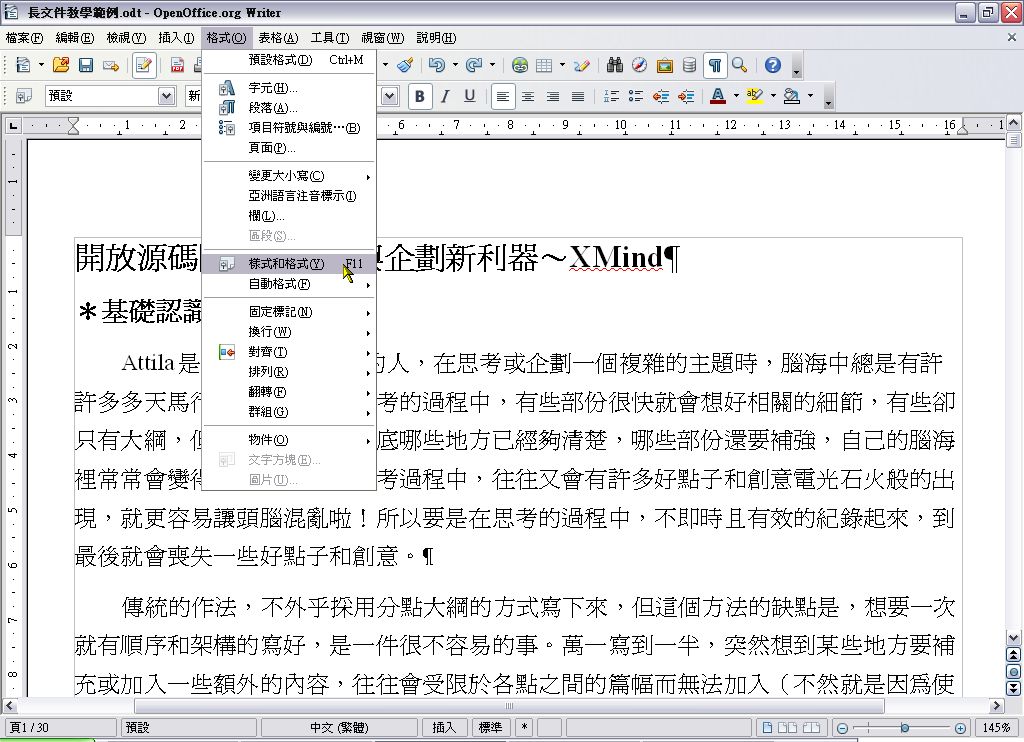The image size is (1024, 742).
Task: Justify the text
Action: click(x=577, y=97)
